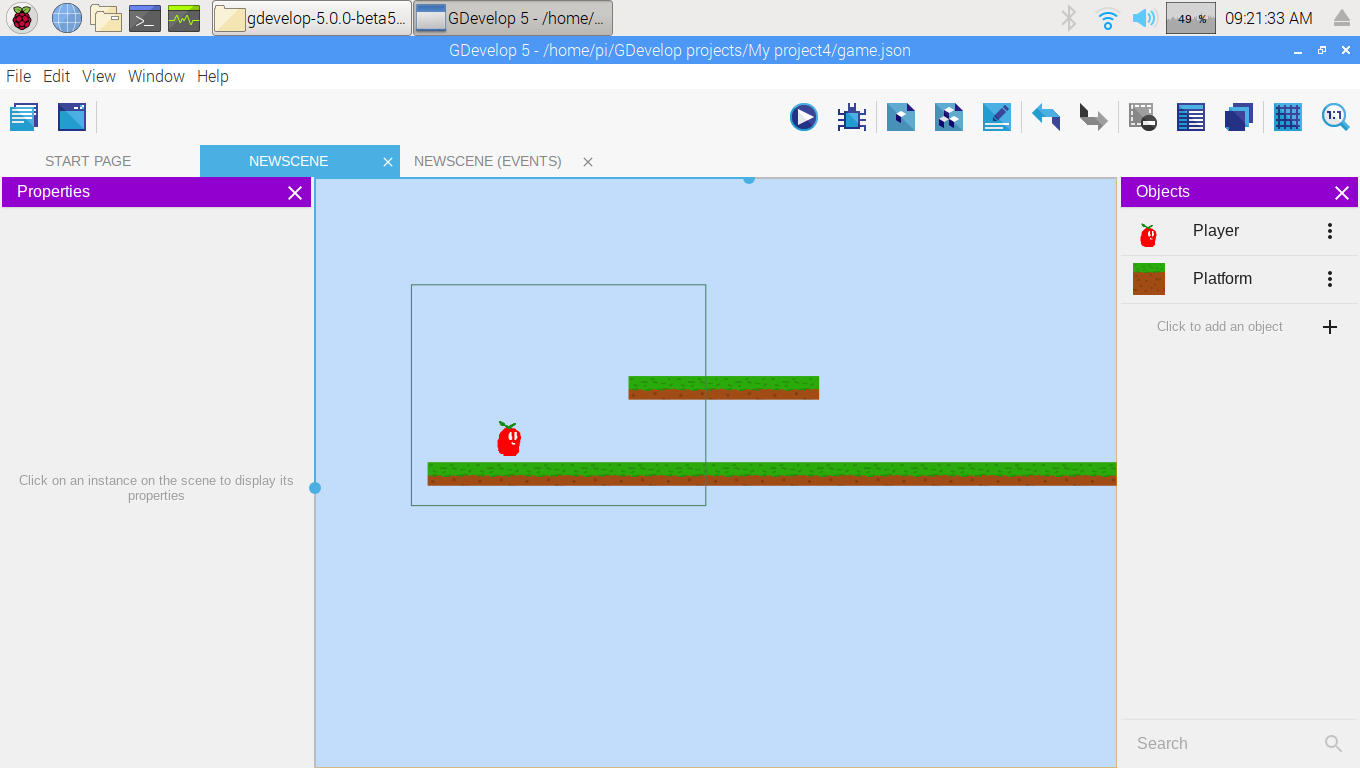Select the Player object in the list
Viewport: 1360px width, 768px height.
1239,231
